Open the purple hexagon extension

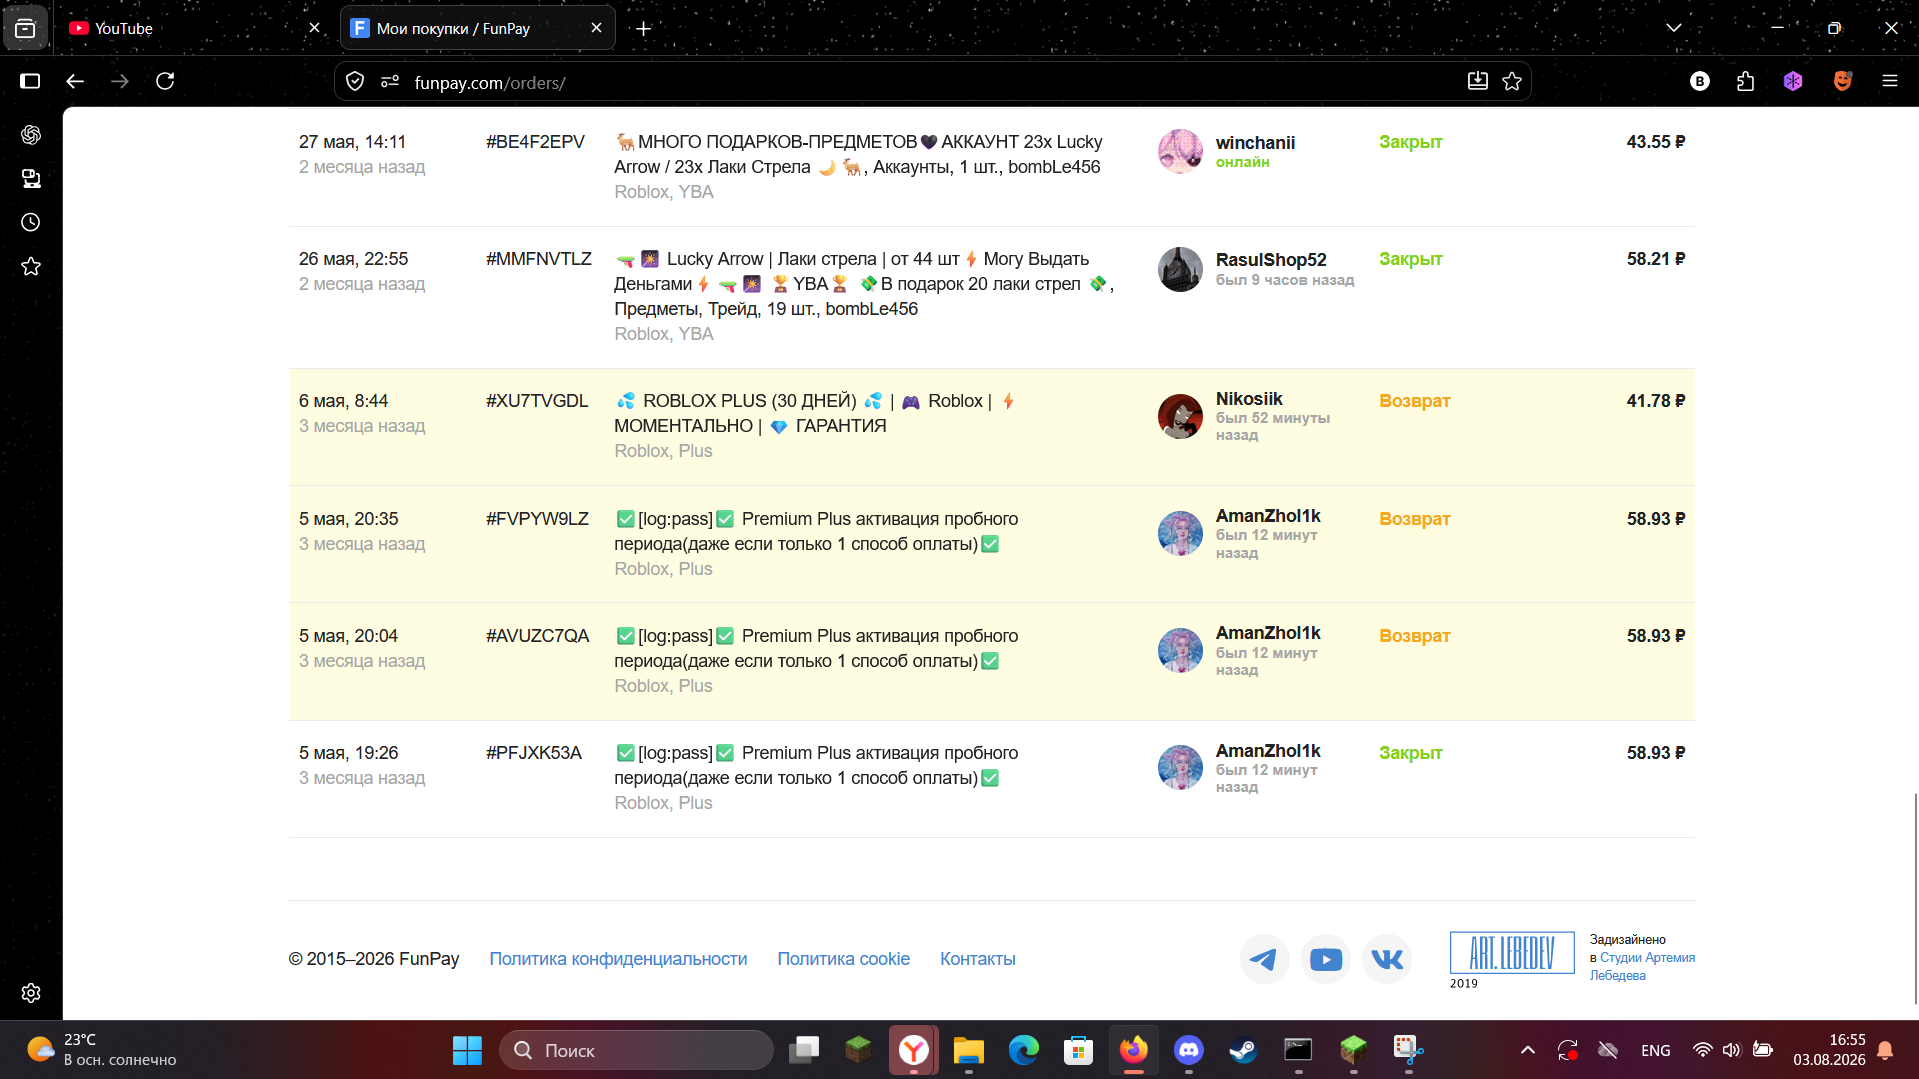[x=1793, y=81]
